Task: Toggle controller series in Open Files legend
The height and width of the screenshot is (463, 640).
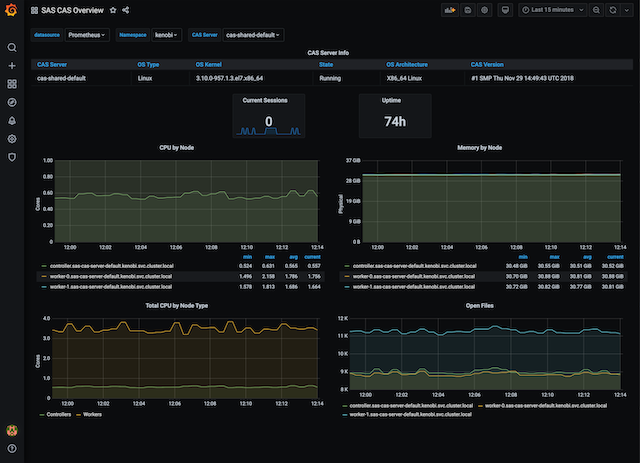Action: click(x=411, y=406)
